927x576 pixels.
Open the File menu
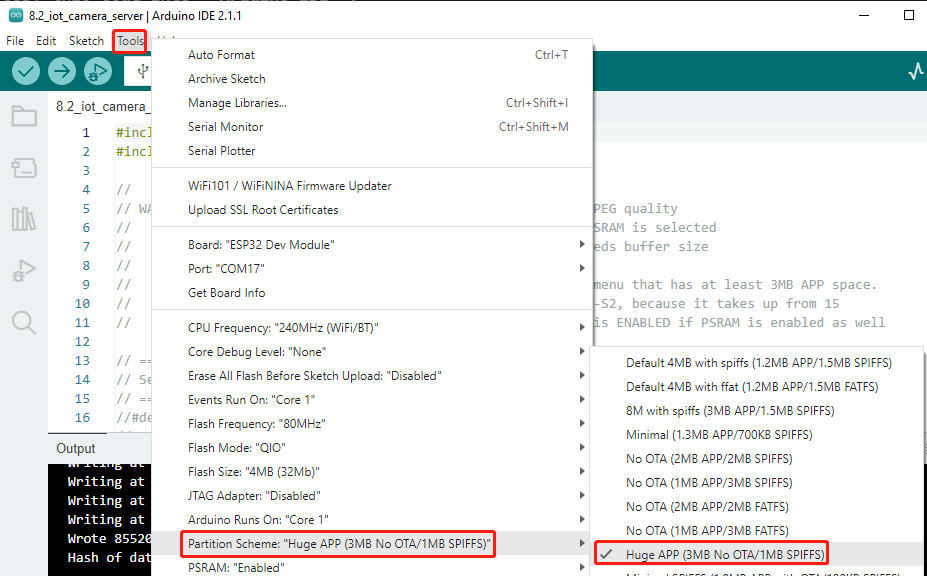[15, 41]
